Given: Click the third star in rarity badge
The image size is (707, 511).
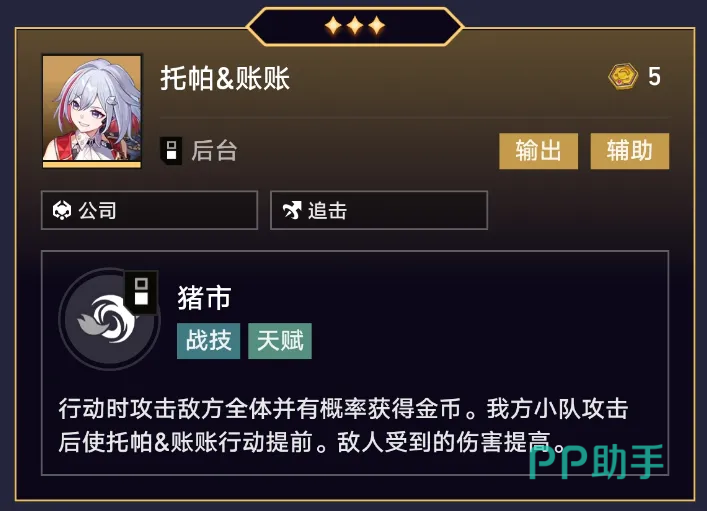Looking at the screenshot, I should pyautogui.click(x=376, y=26).
